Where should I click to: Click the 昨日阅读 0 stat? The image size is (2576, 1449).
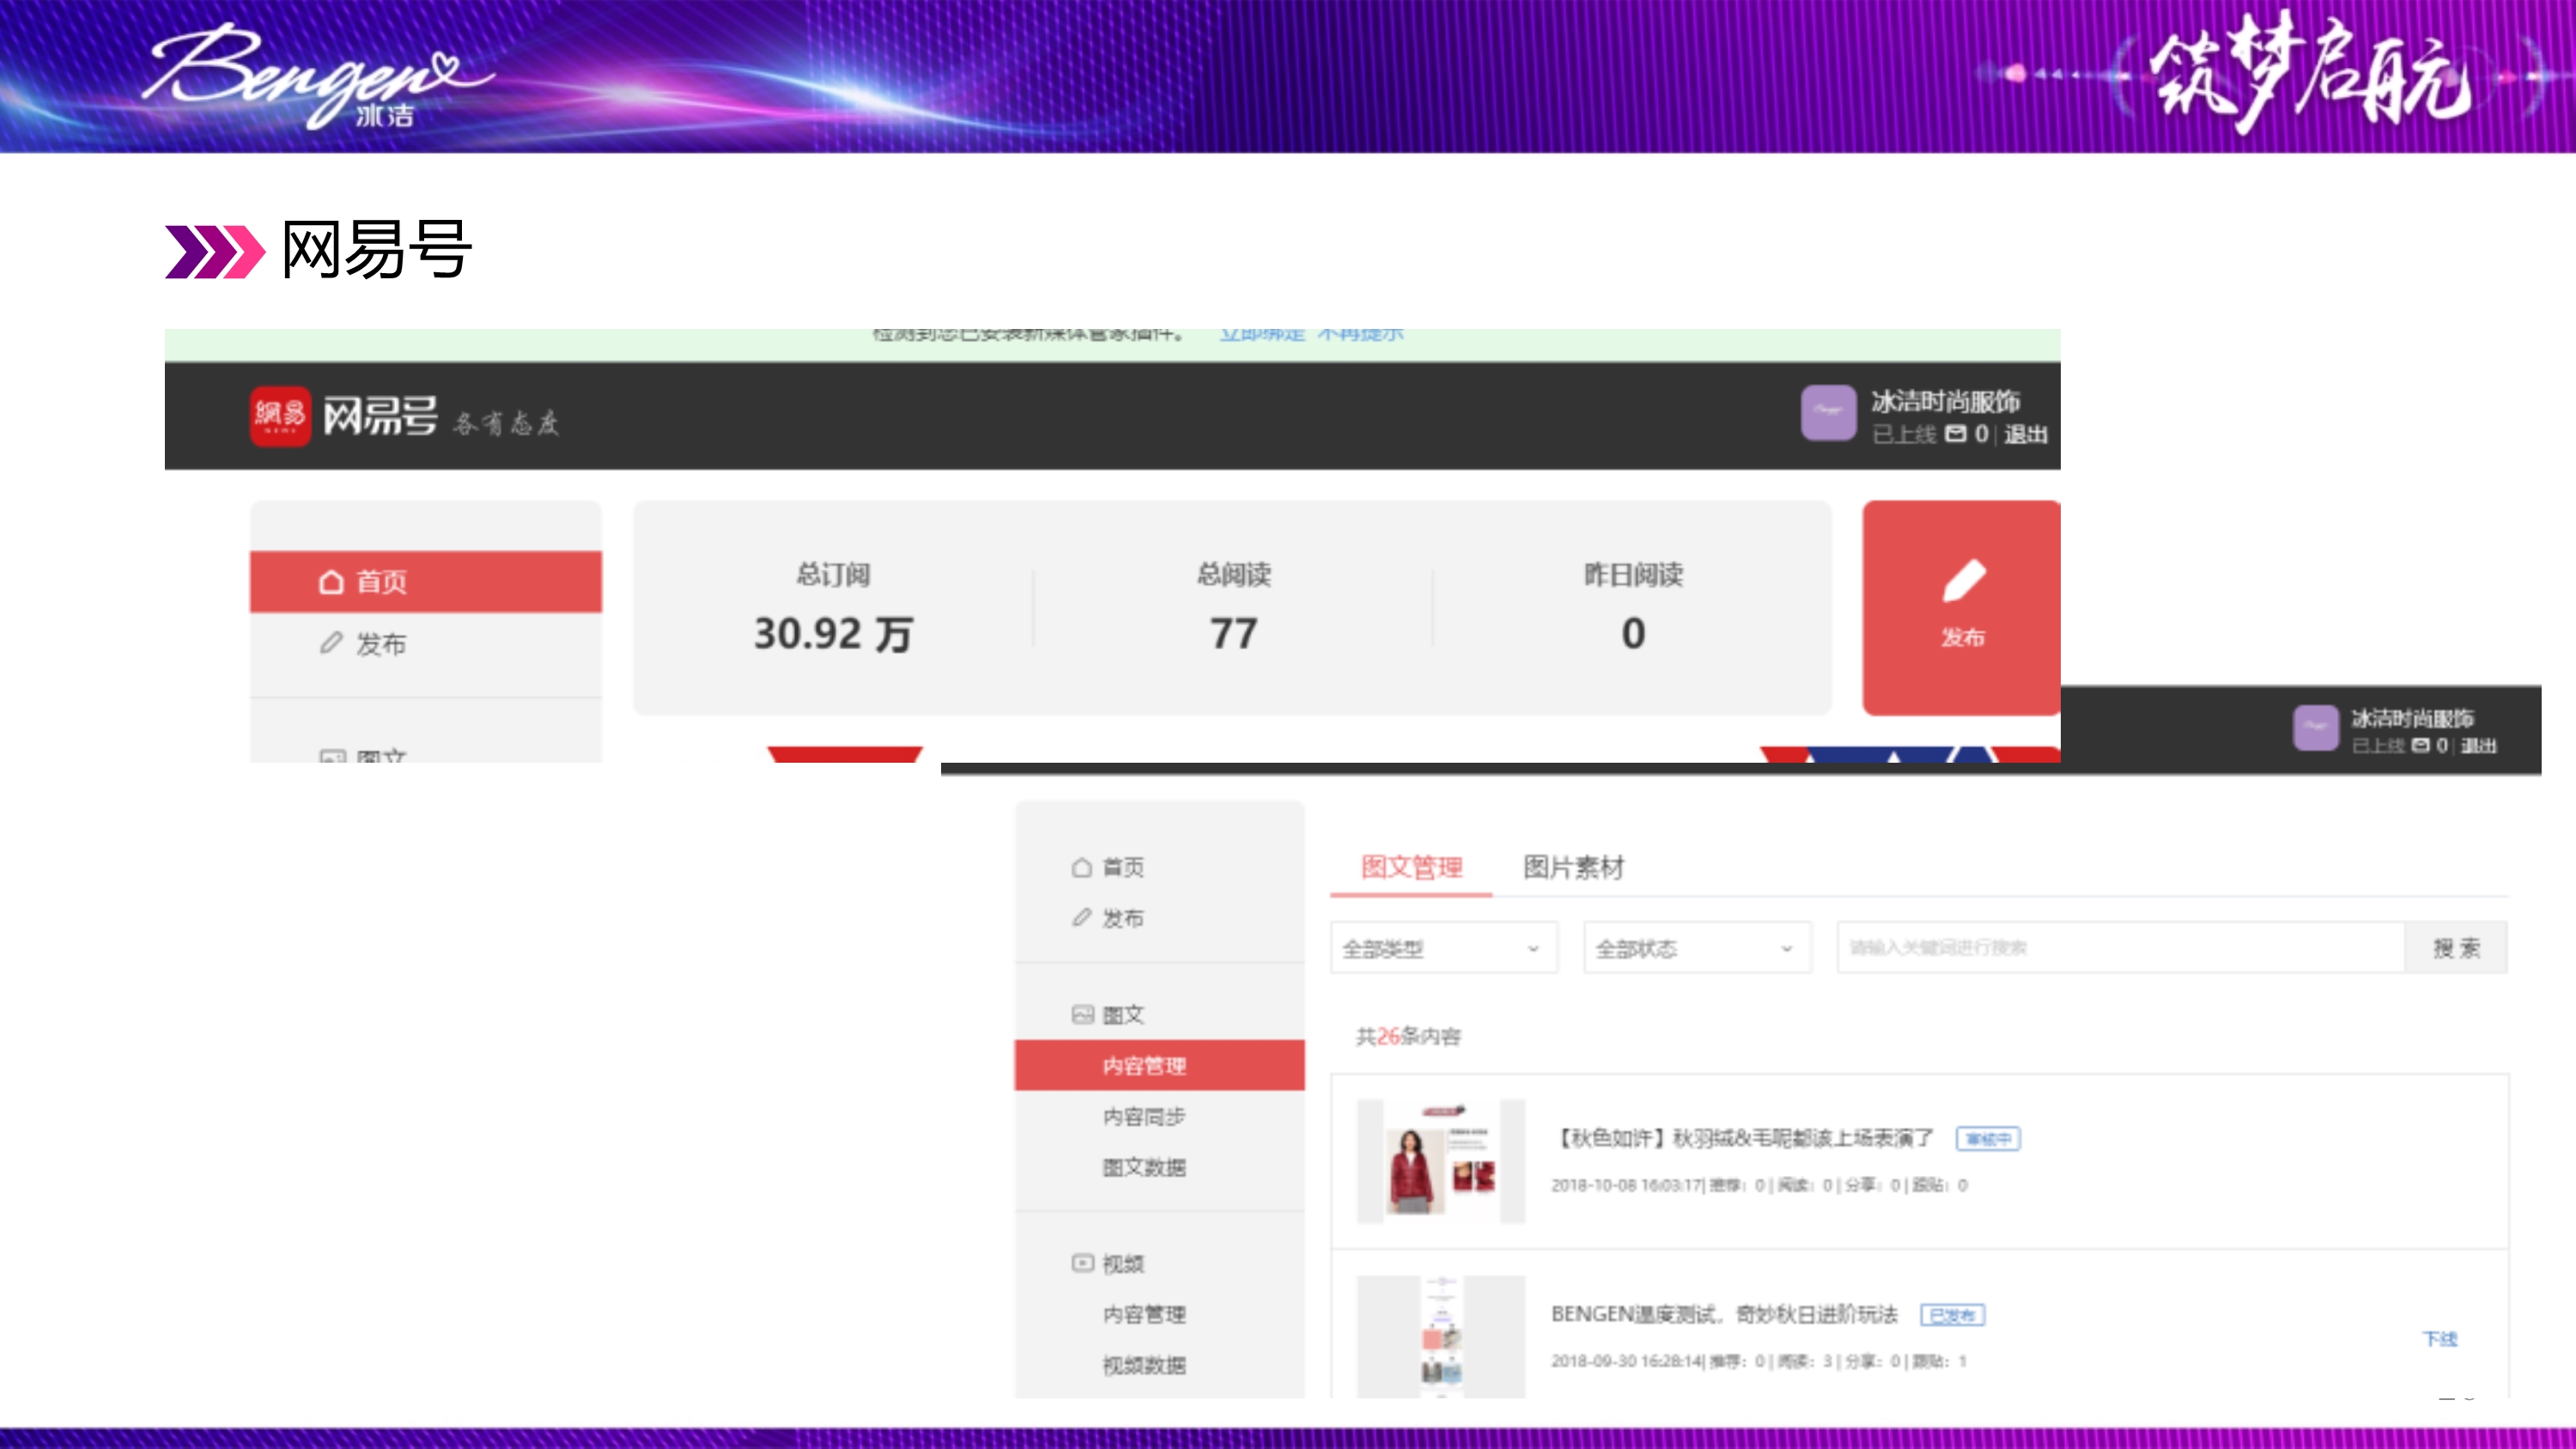click(x=1633, y=608)
